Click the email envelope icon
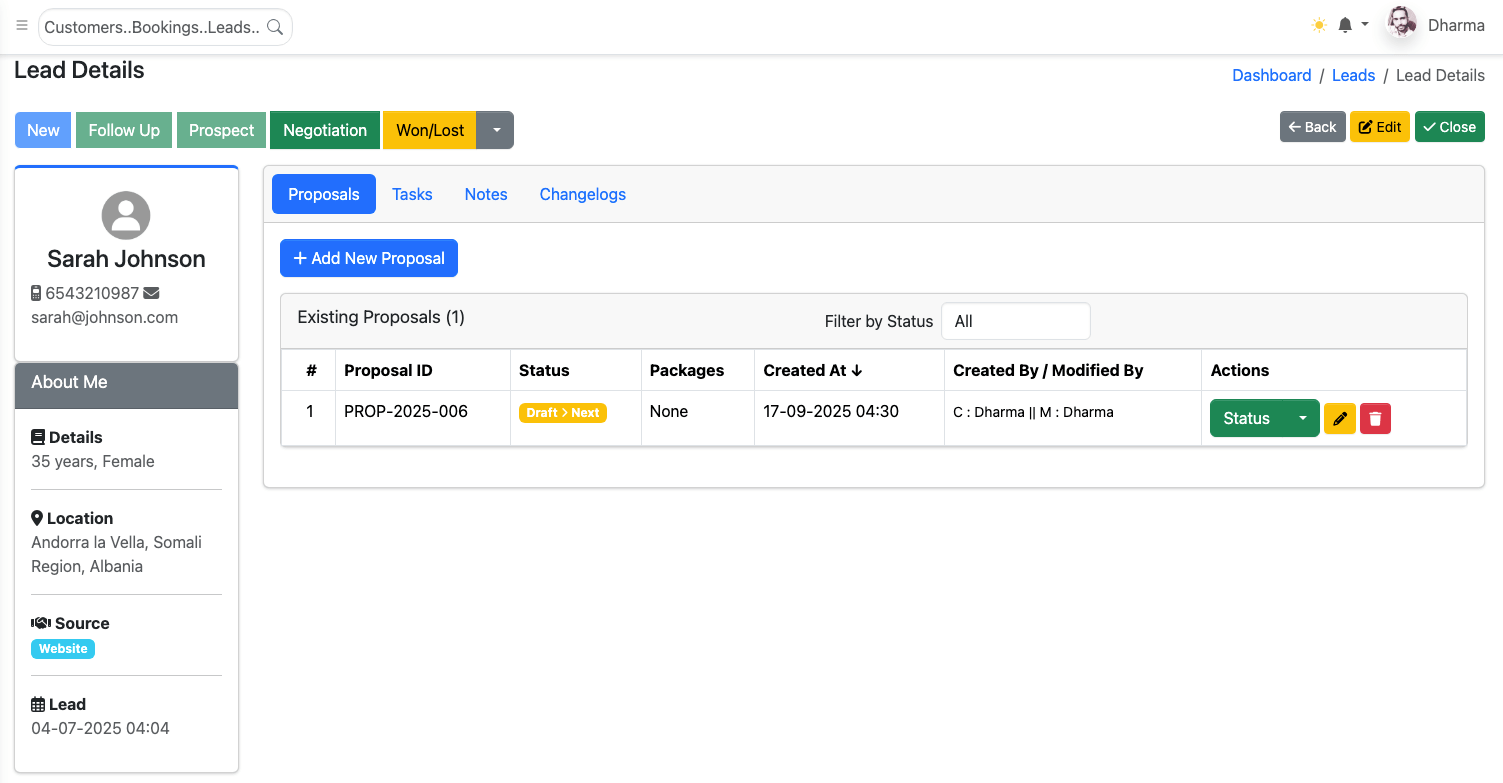1503x783 pixels. 151,293
